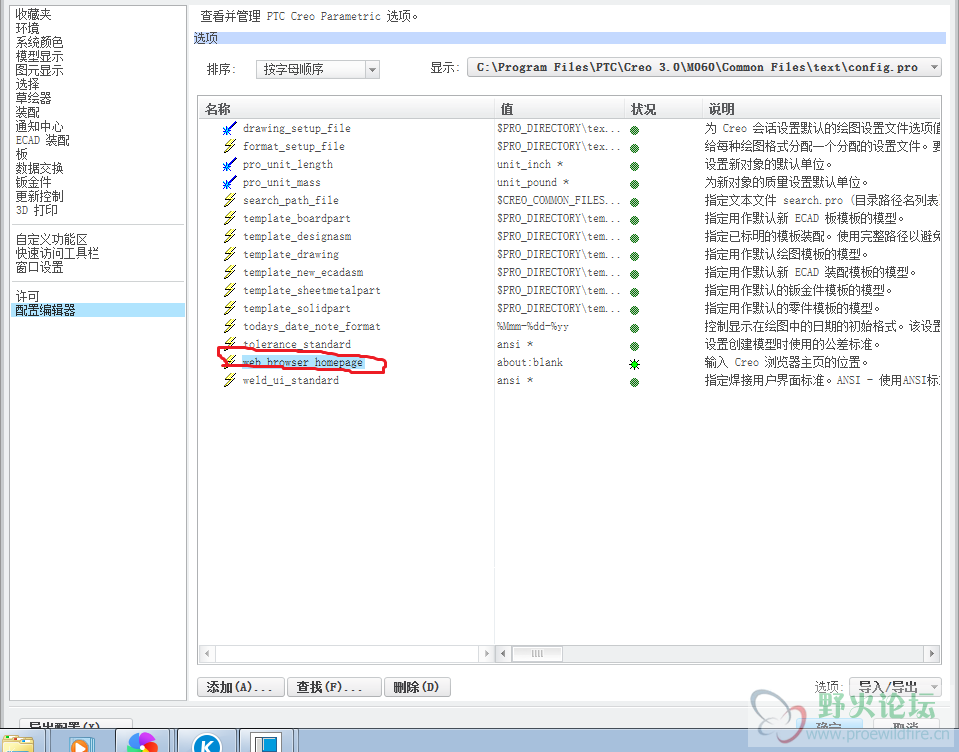The image size is (959, 752).
Task: Open the 导入/导出 options dropdown
Action: (895, 687)
